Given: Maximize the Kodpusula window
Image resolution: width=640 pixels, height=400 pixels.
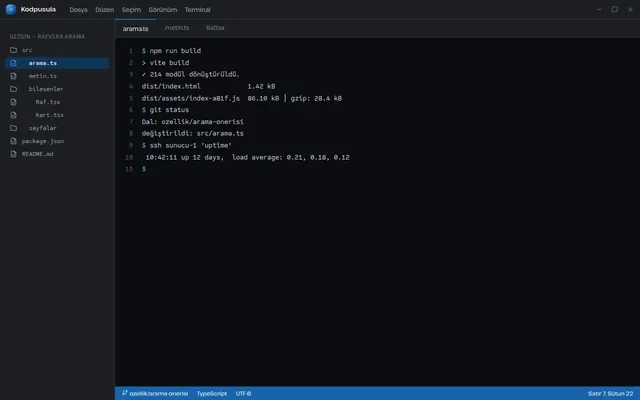Looking at the screenshot, I should pos(614,9).
